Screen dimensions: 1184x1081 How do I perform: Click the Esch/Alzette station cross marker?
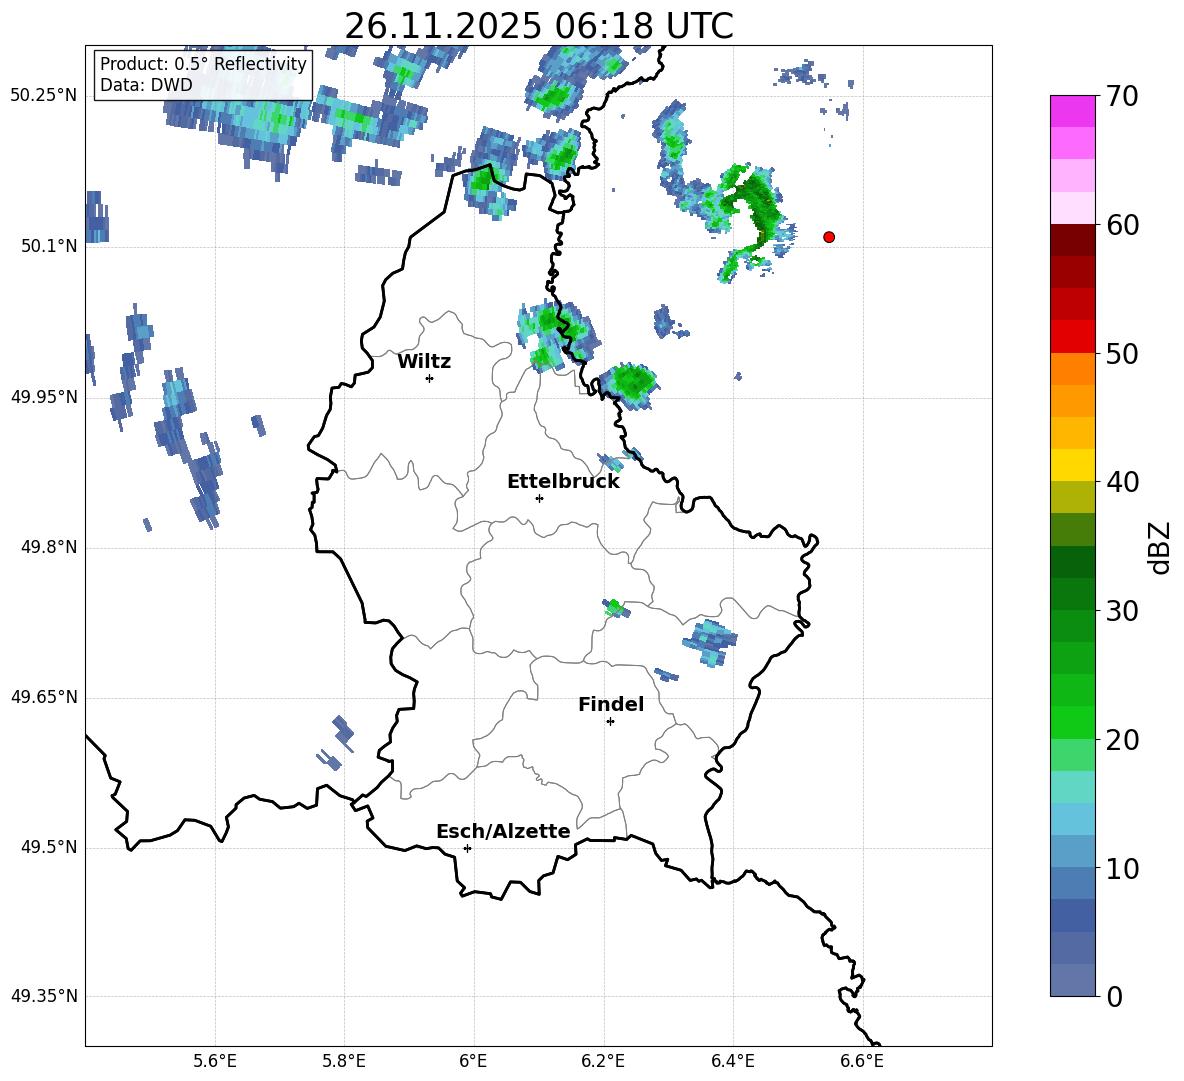pyautogui.click(x=467, y=848)
